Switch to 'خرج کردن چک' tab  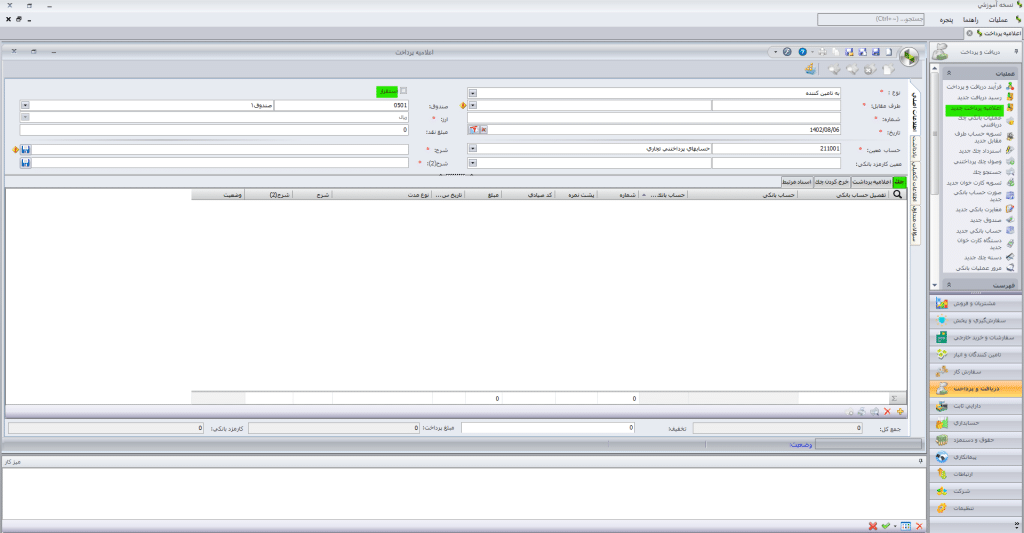click(x=832, y=182)
